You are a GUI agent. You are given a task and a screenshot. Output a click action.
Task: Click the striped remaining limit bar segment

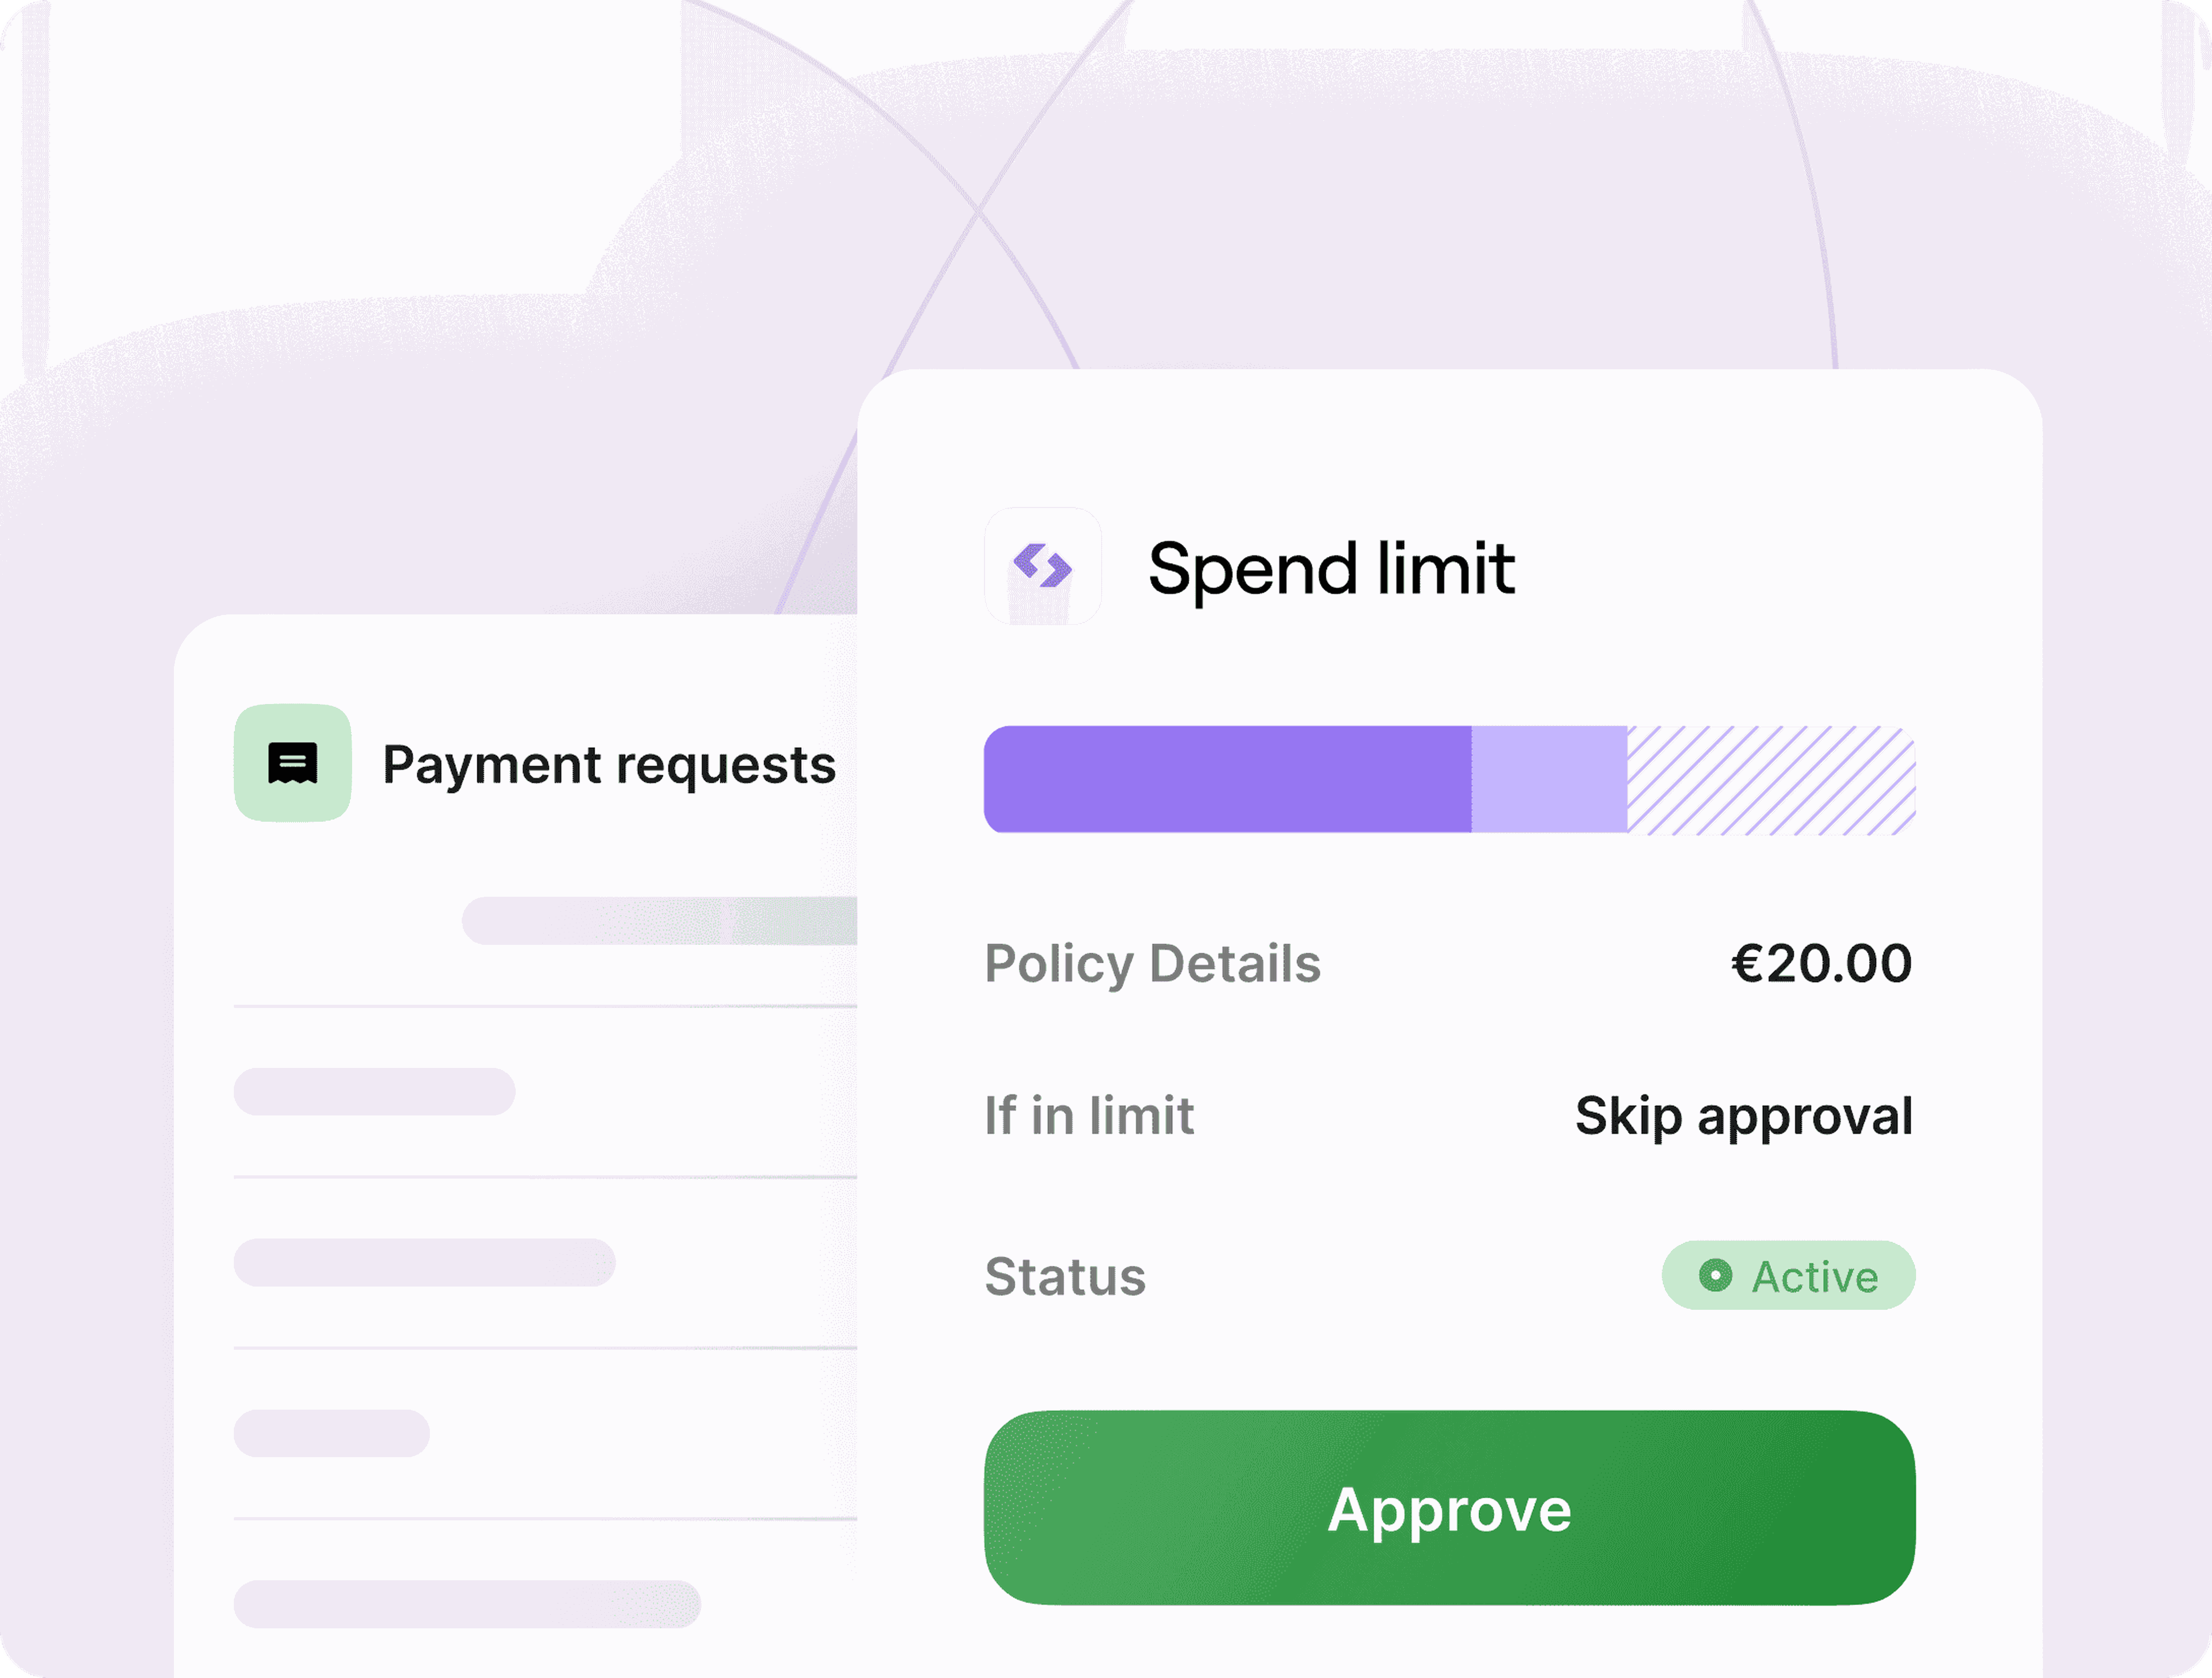[1771, 779]
